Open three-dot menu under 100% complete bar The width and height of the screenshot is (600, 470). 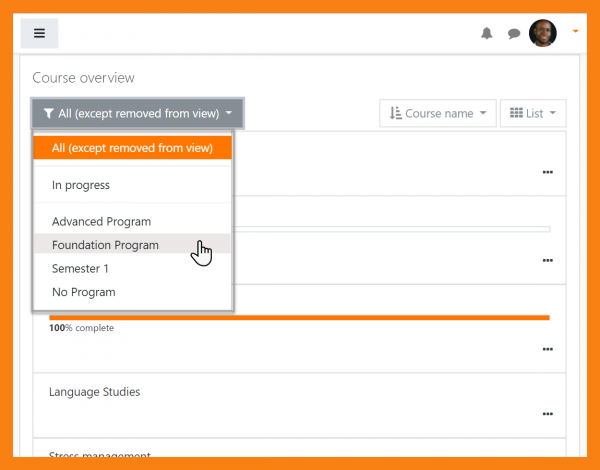coord(548,349)
